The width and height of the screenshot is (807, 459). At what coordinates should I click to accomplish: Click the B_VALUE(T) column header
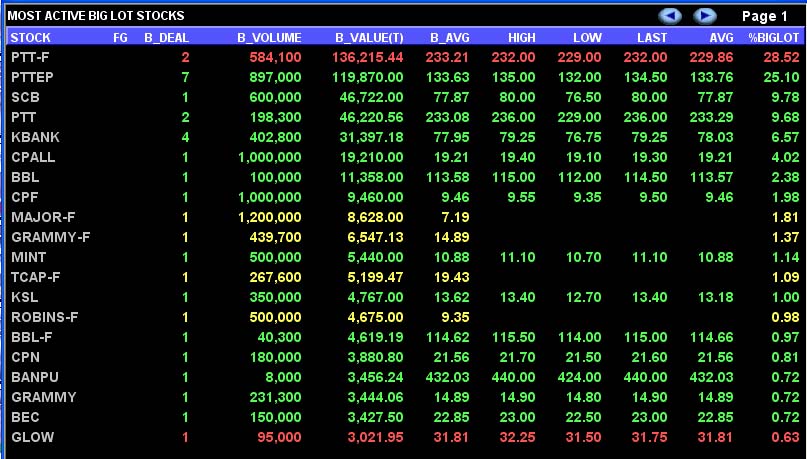pos(369,38)
